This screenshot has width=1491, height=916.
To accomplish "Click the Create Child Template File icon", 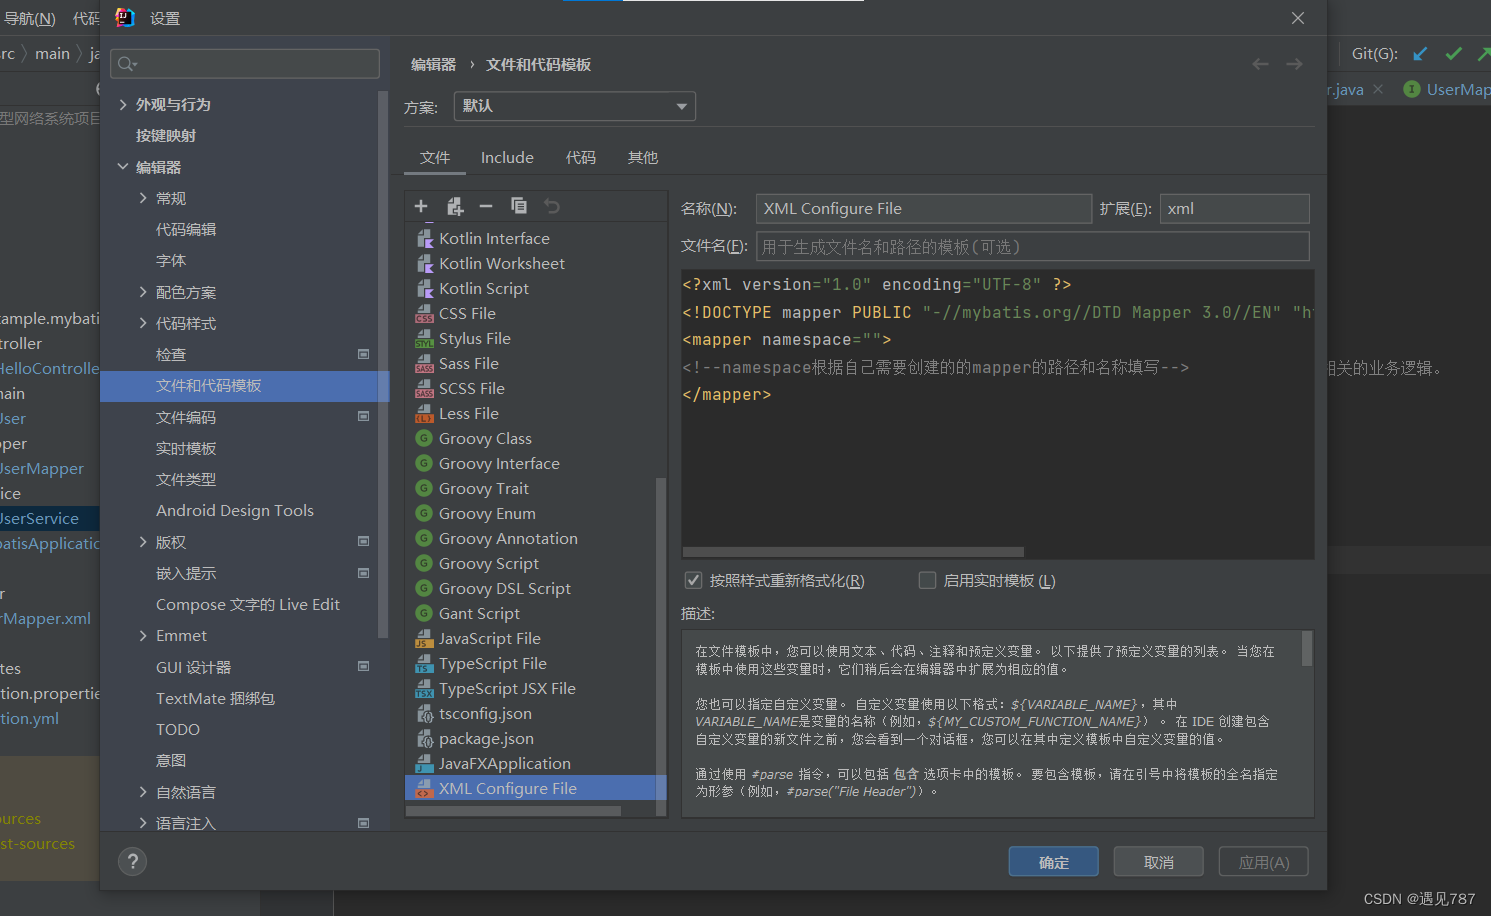I will (x=455, y=206).
